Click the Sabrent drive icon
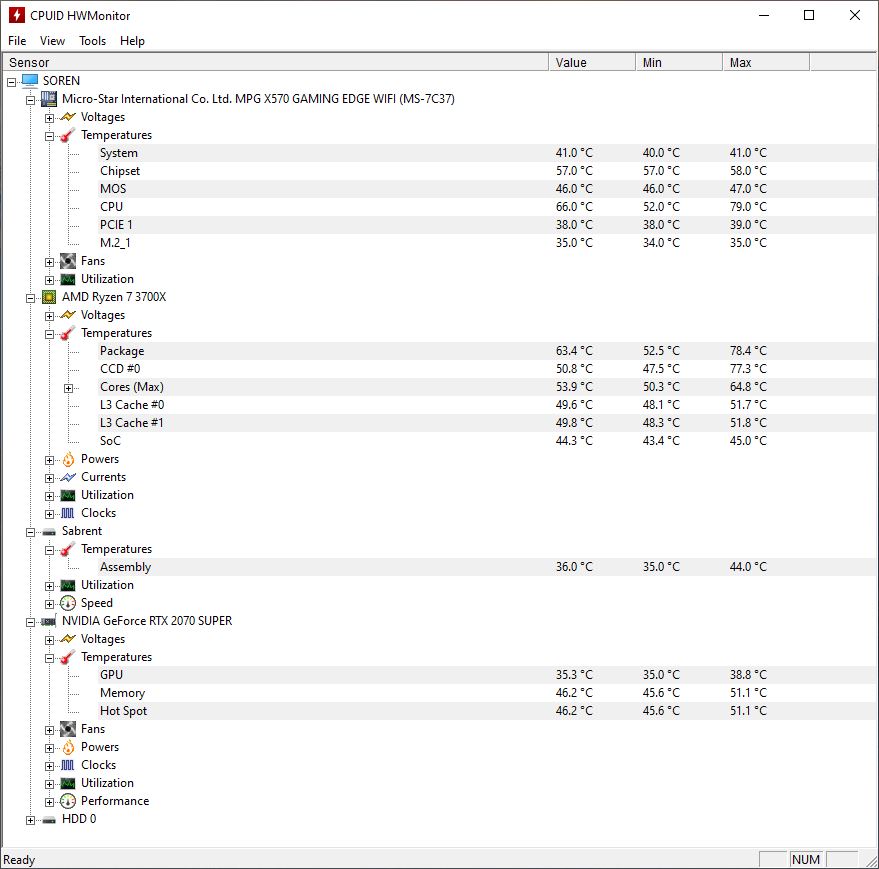 49,531
